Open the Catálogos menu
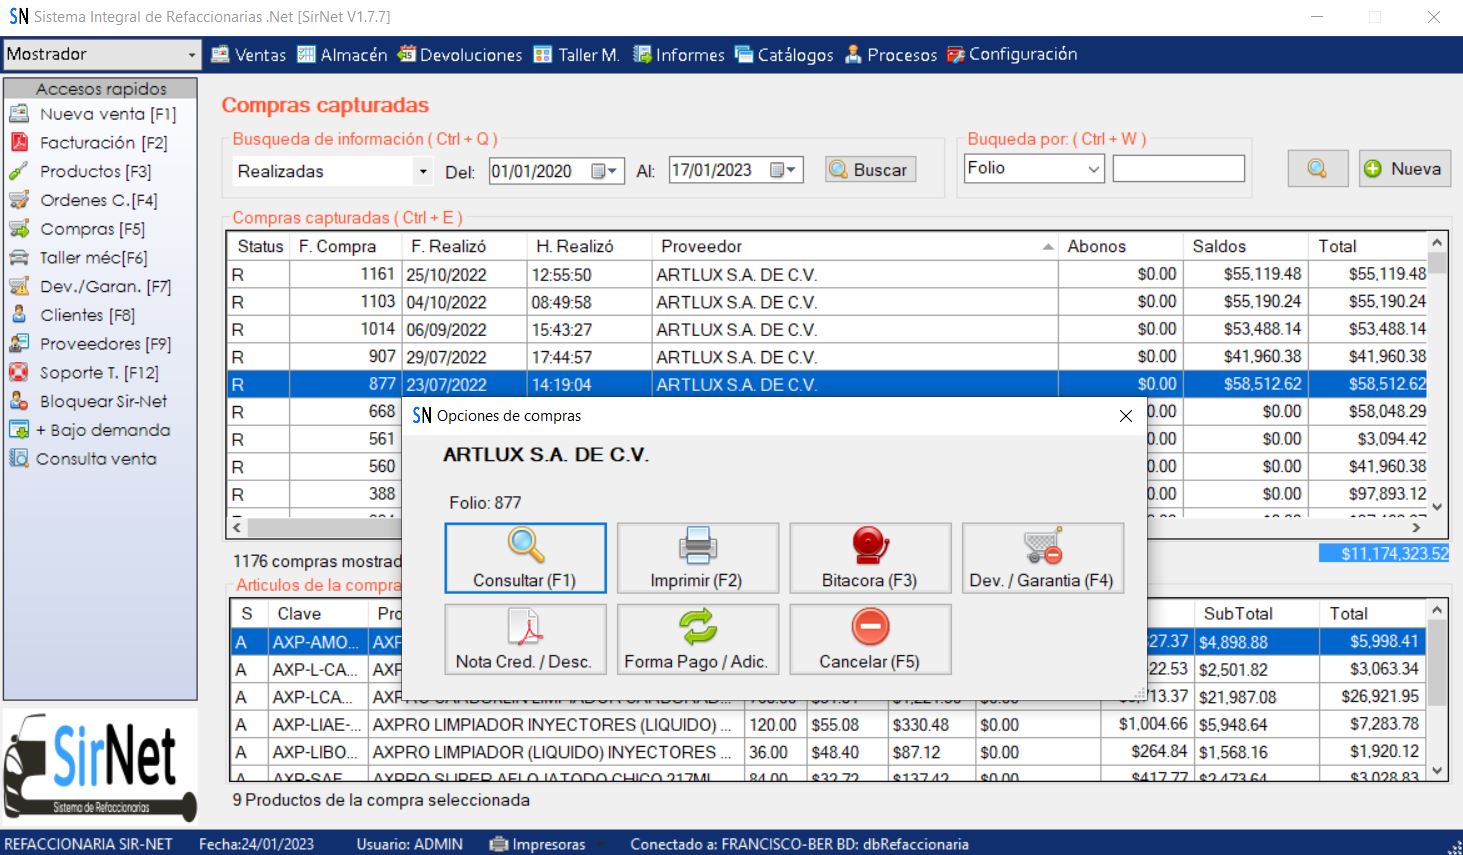1463x855 pixels. click(x=784, y=55)
